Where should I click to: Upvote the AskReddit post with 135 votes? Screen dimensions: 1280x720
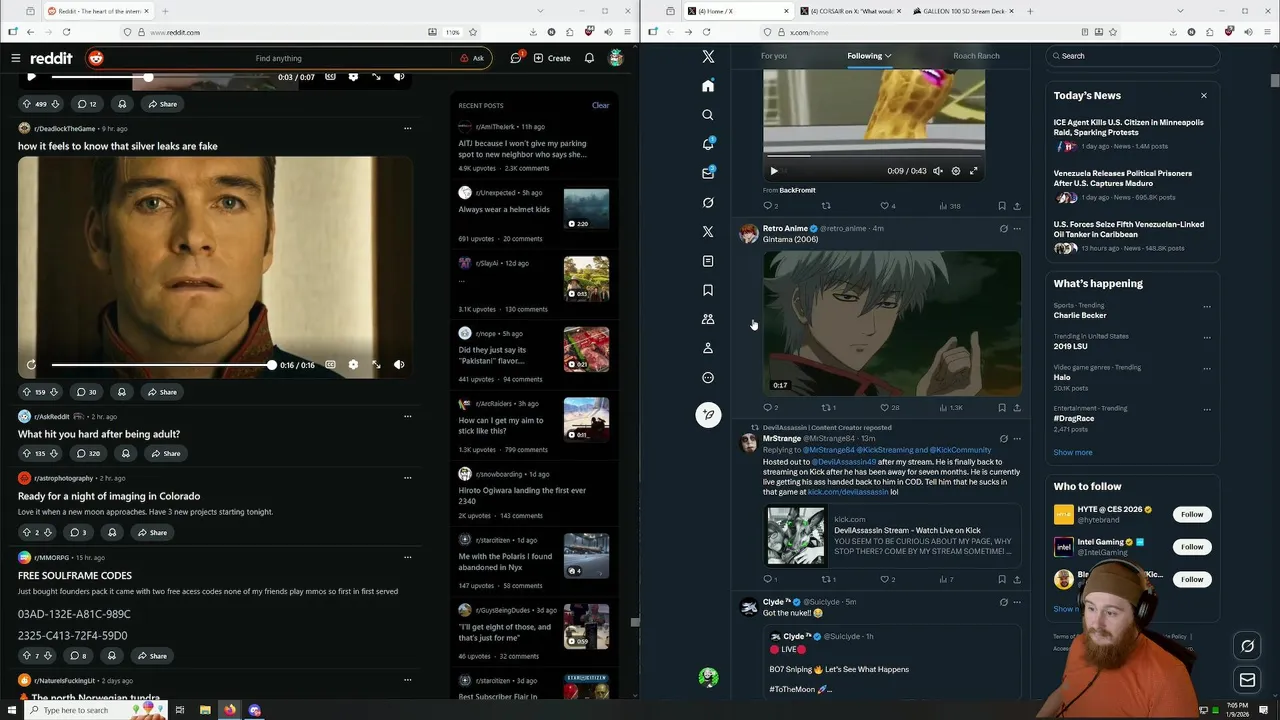pos(27,453)
